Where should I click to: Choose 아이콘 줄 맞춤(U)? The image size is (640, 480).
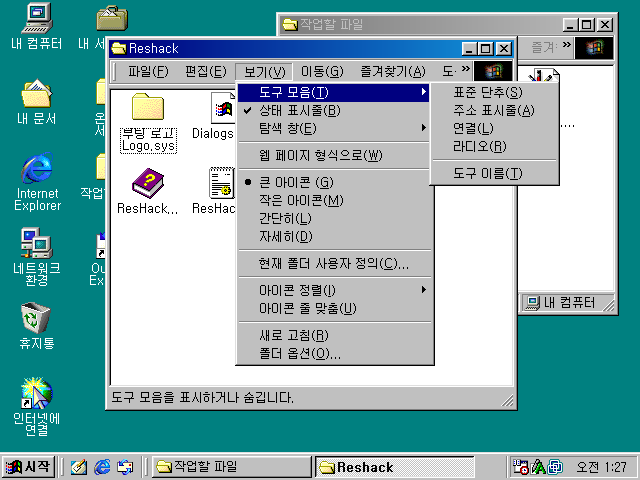[333, 308]
